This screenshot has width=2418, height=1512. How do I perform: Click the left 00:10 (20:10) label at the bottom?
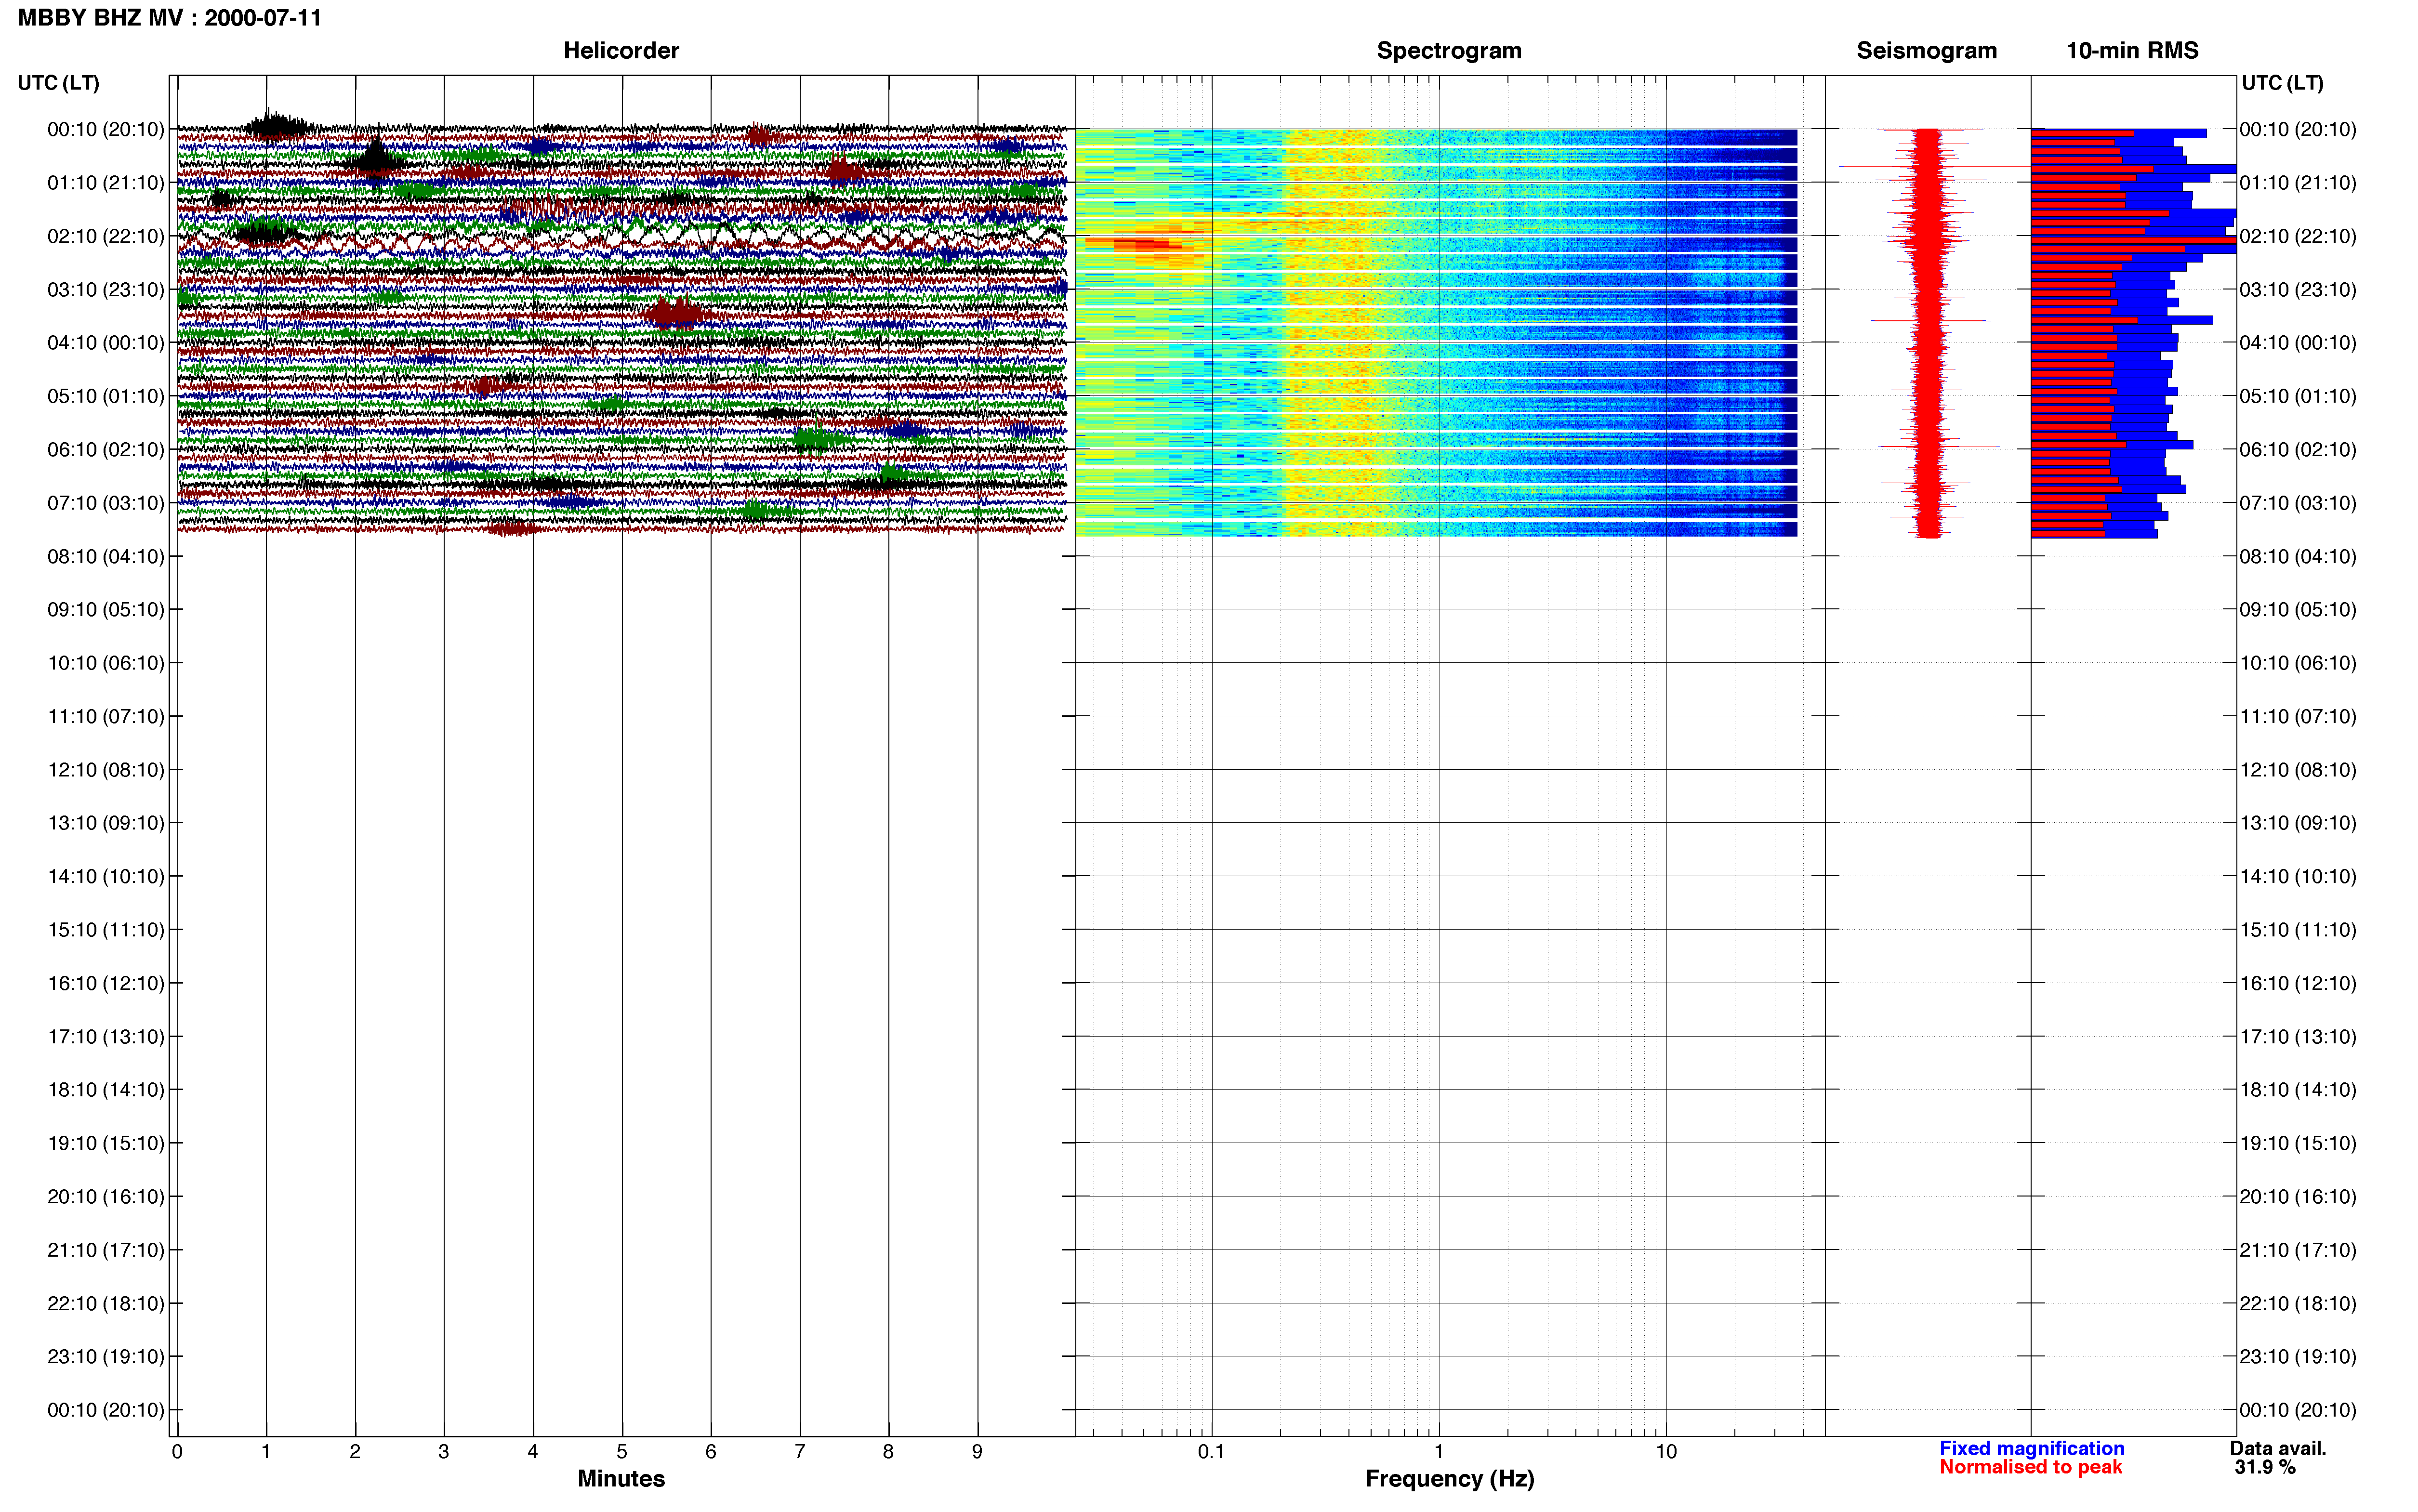tap(106, 1410)
